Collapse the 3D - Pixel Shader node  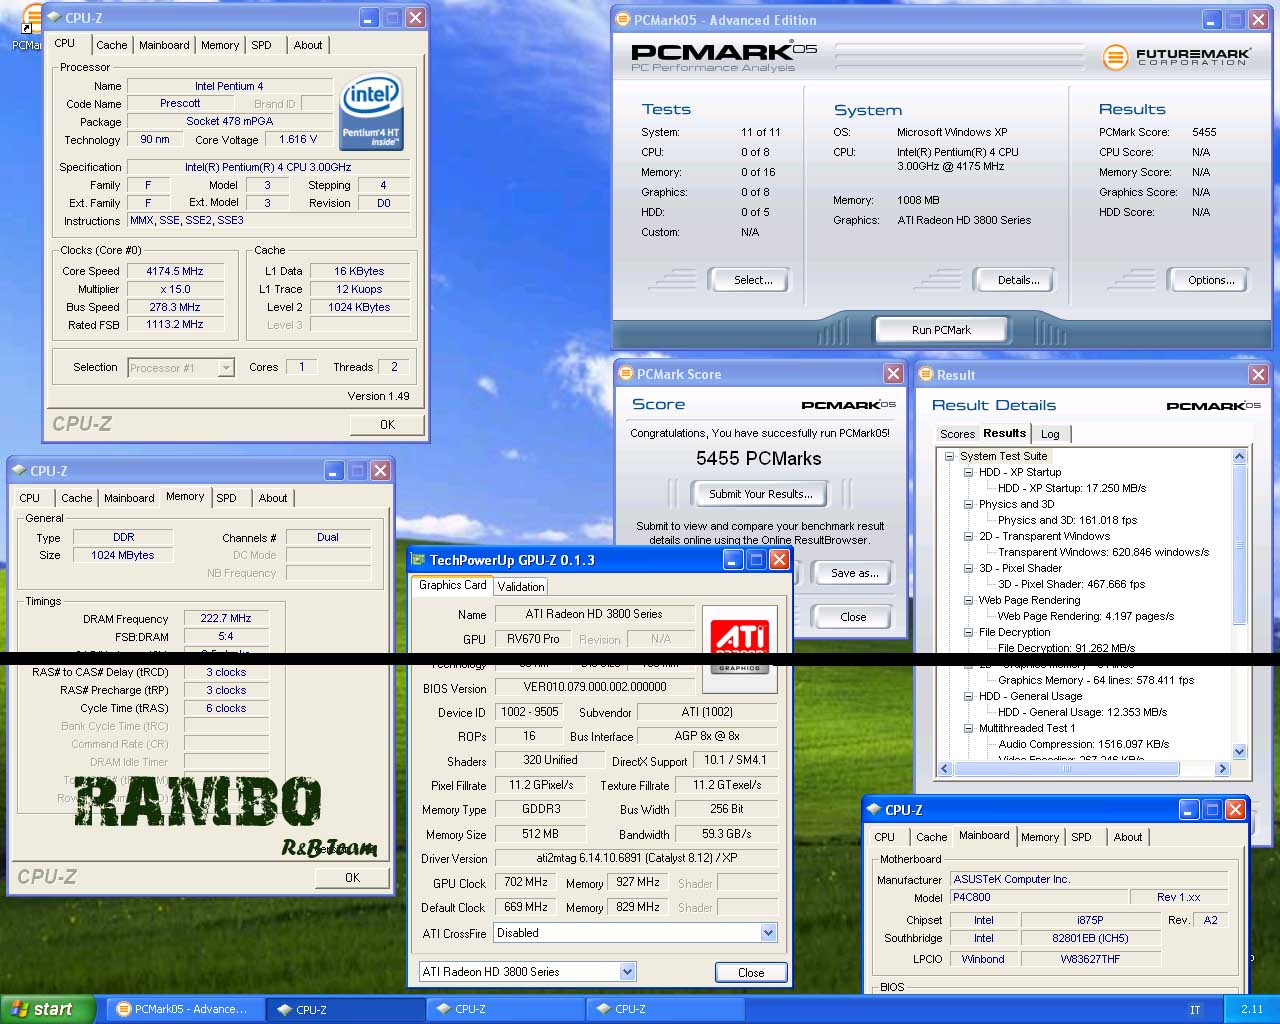point(968,568)
